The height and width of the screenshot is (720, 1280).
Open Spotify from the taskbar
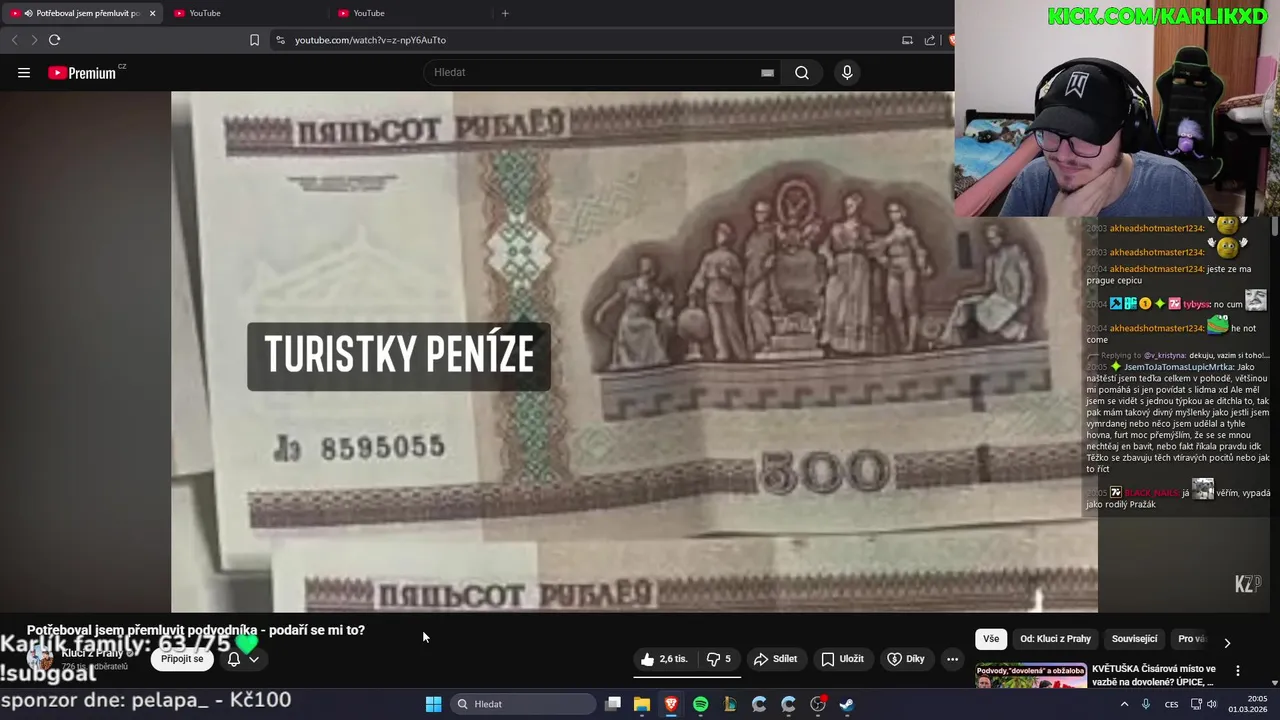[x=701, y=704]
